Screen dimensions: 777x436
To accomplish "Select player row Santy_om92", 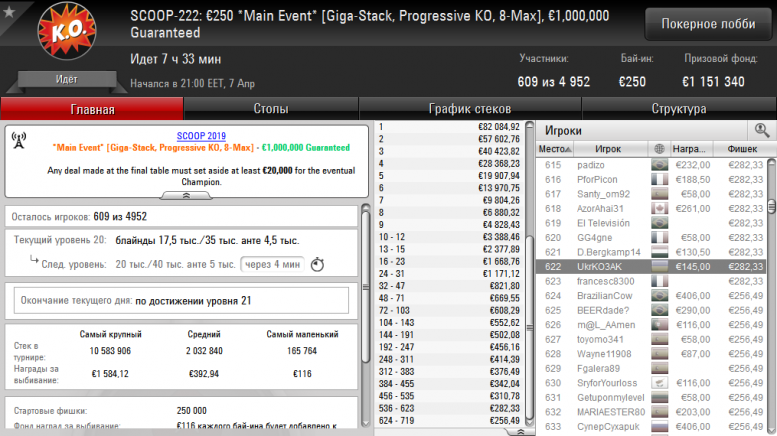I will 651,194.
